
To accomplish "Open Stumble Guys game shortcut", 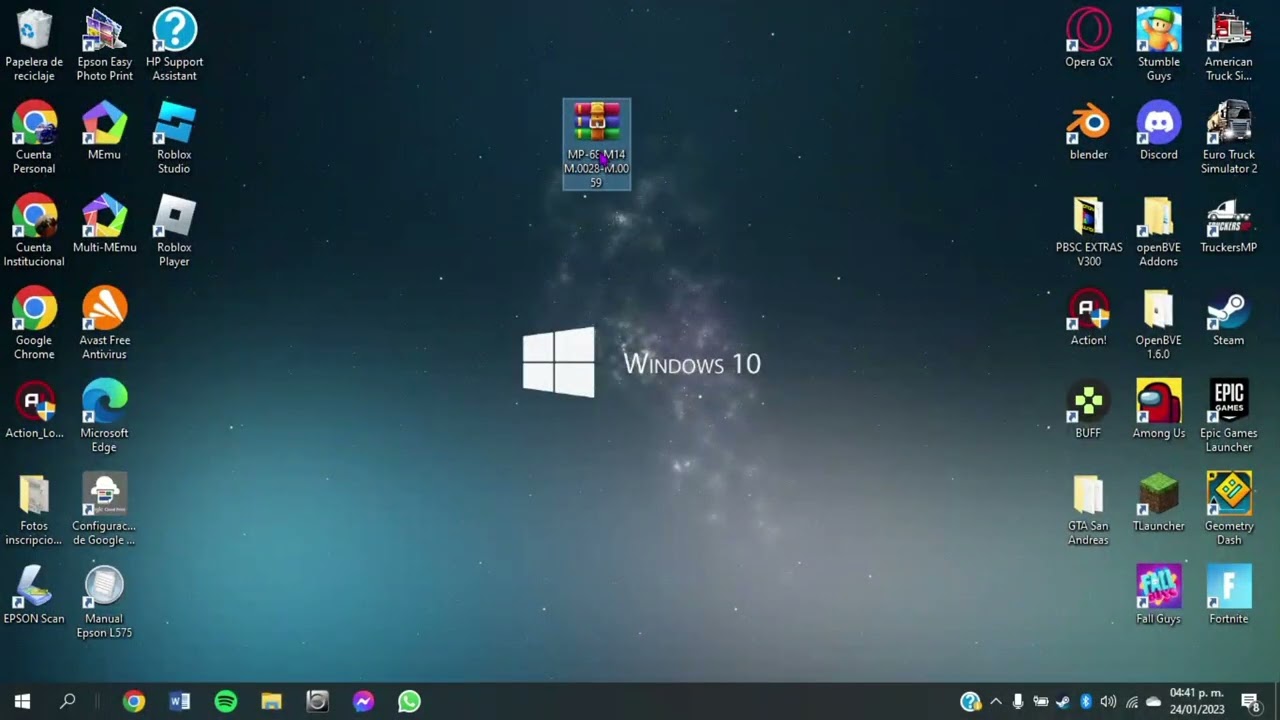I will [1158, 46].
